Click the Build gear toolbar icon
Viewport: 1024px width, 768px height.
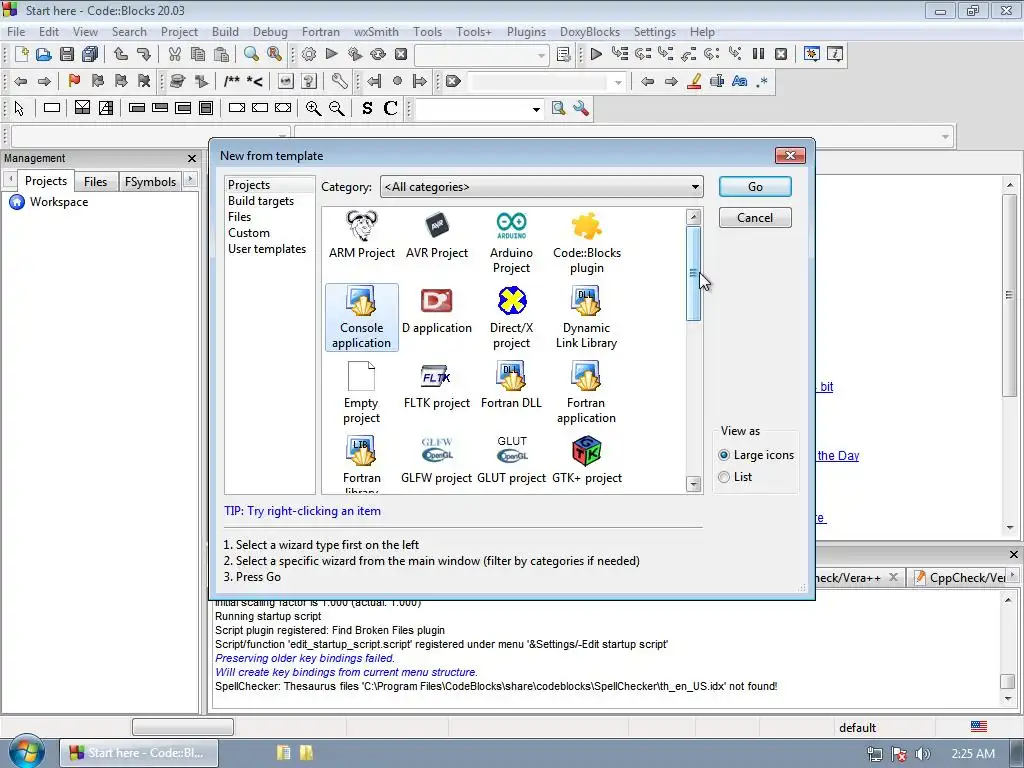pyautogui.click(x=308, y=54)
